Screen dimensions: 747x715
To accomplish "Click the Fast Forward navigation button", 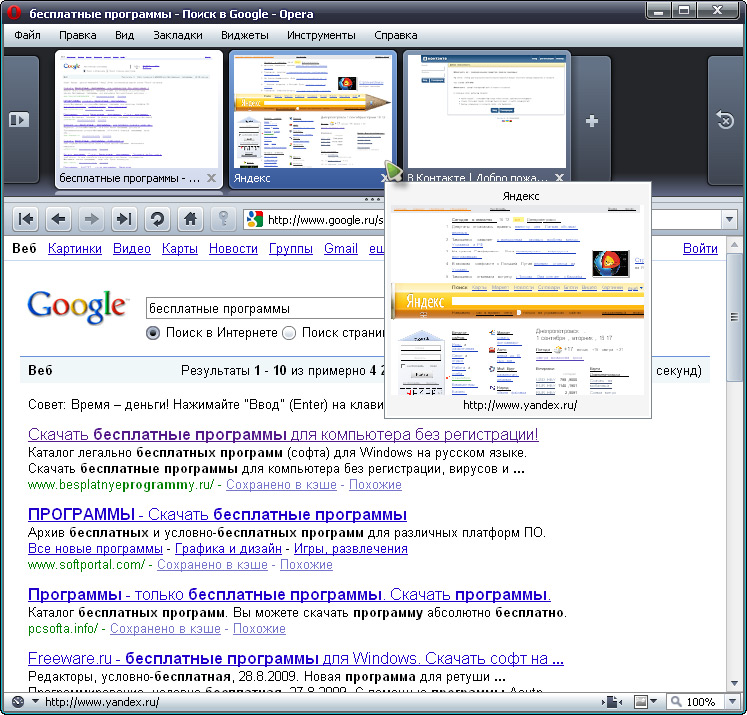I will pos(123,219).
